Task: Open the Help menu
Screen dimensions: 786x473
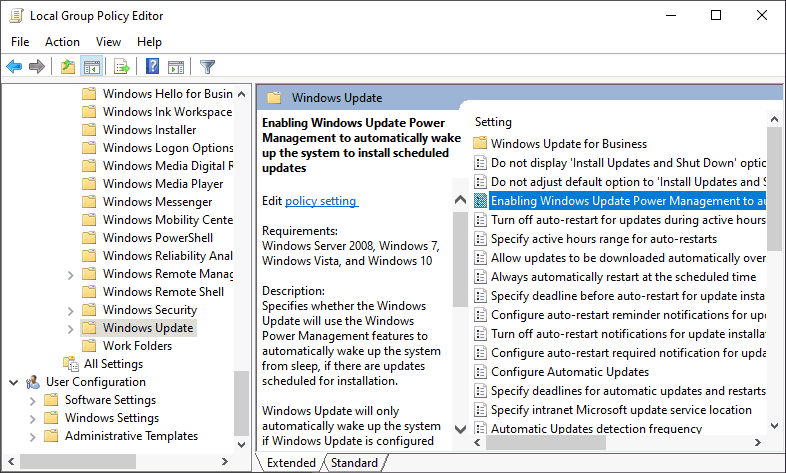Action: click(149, 42)
